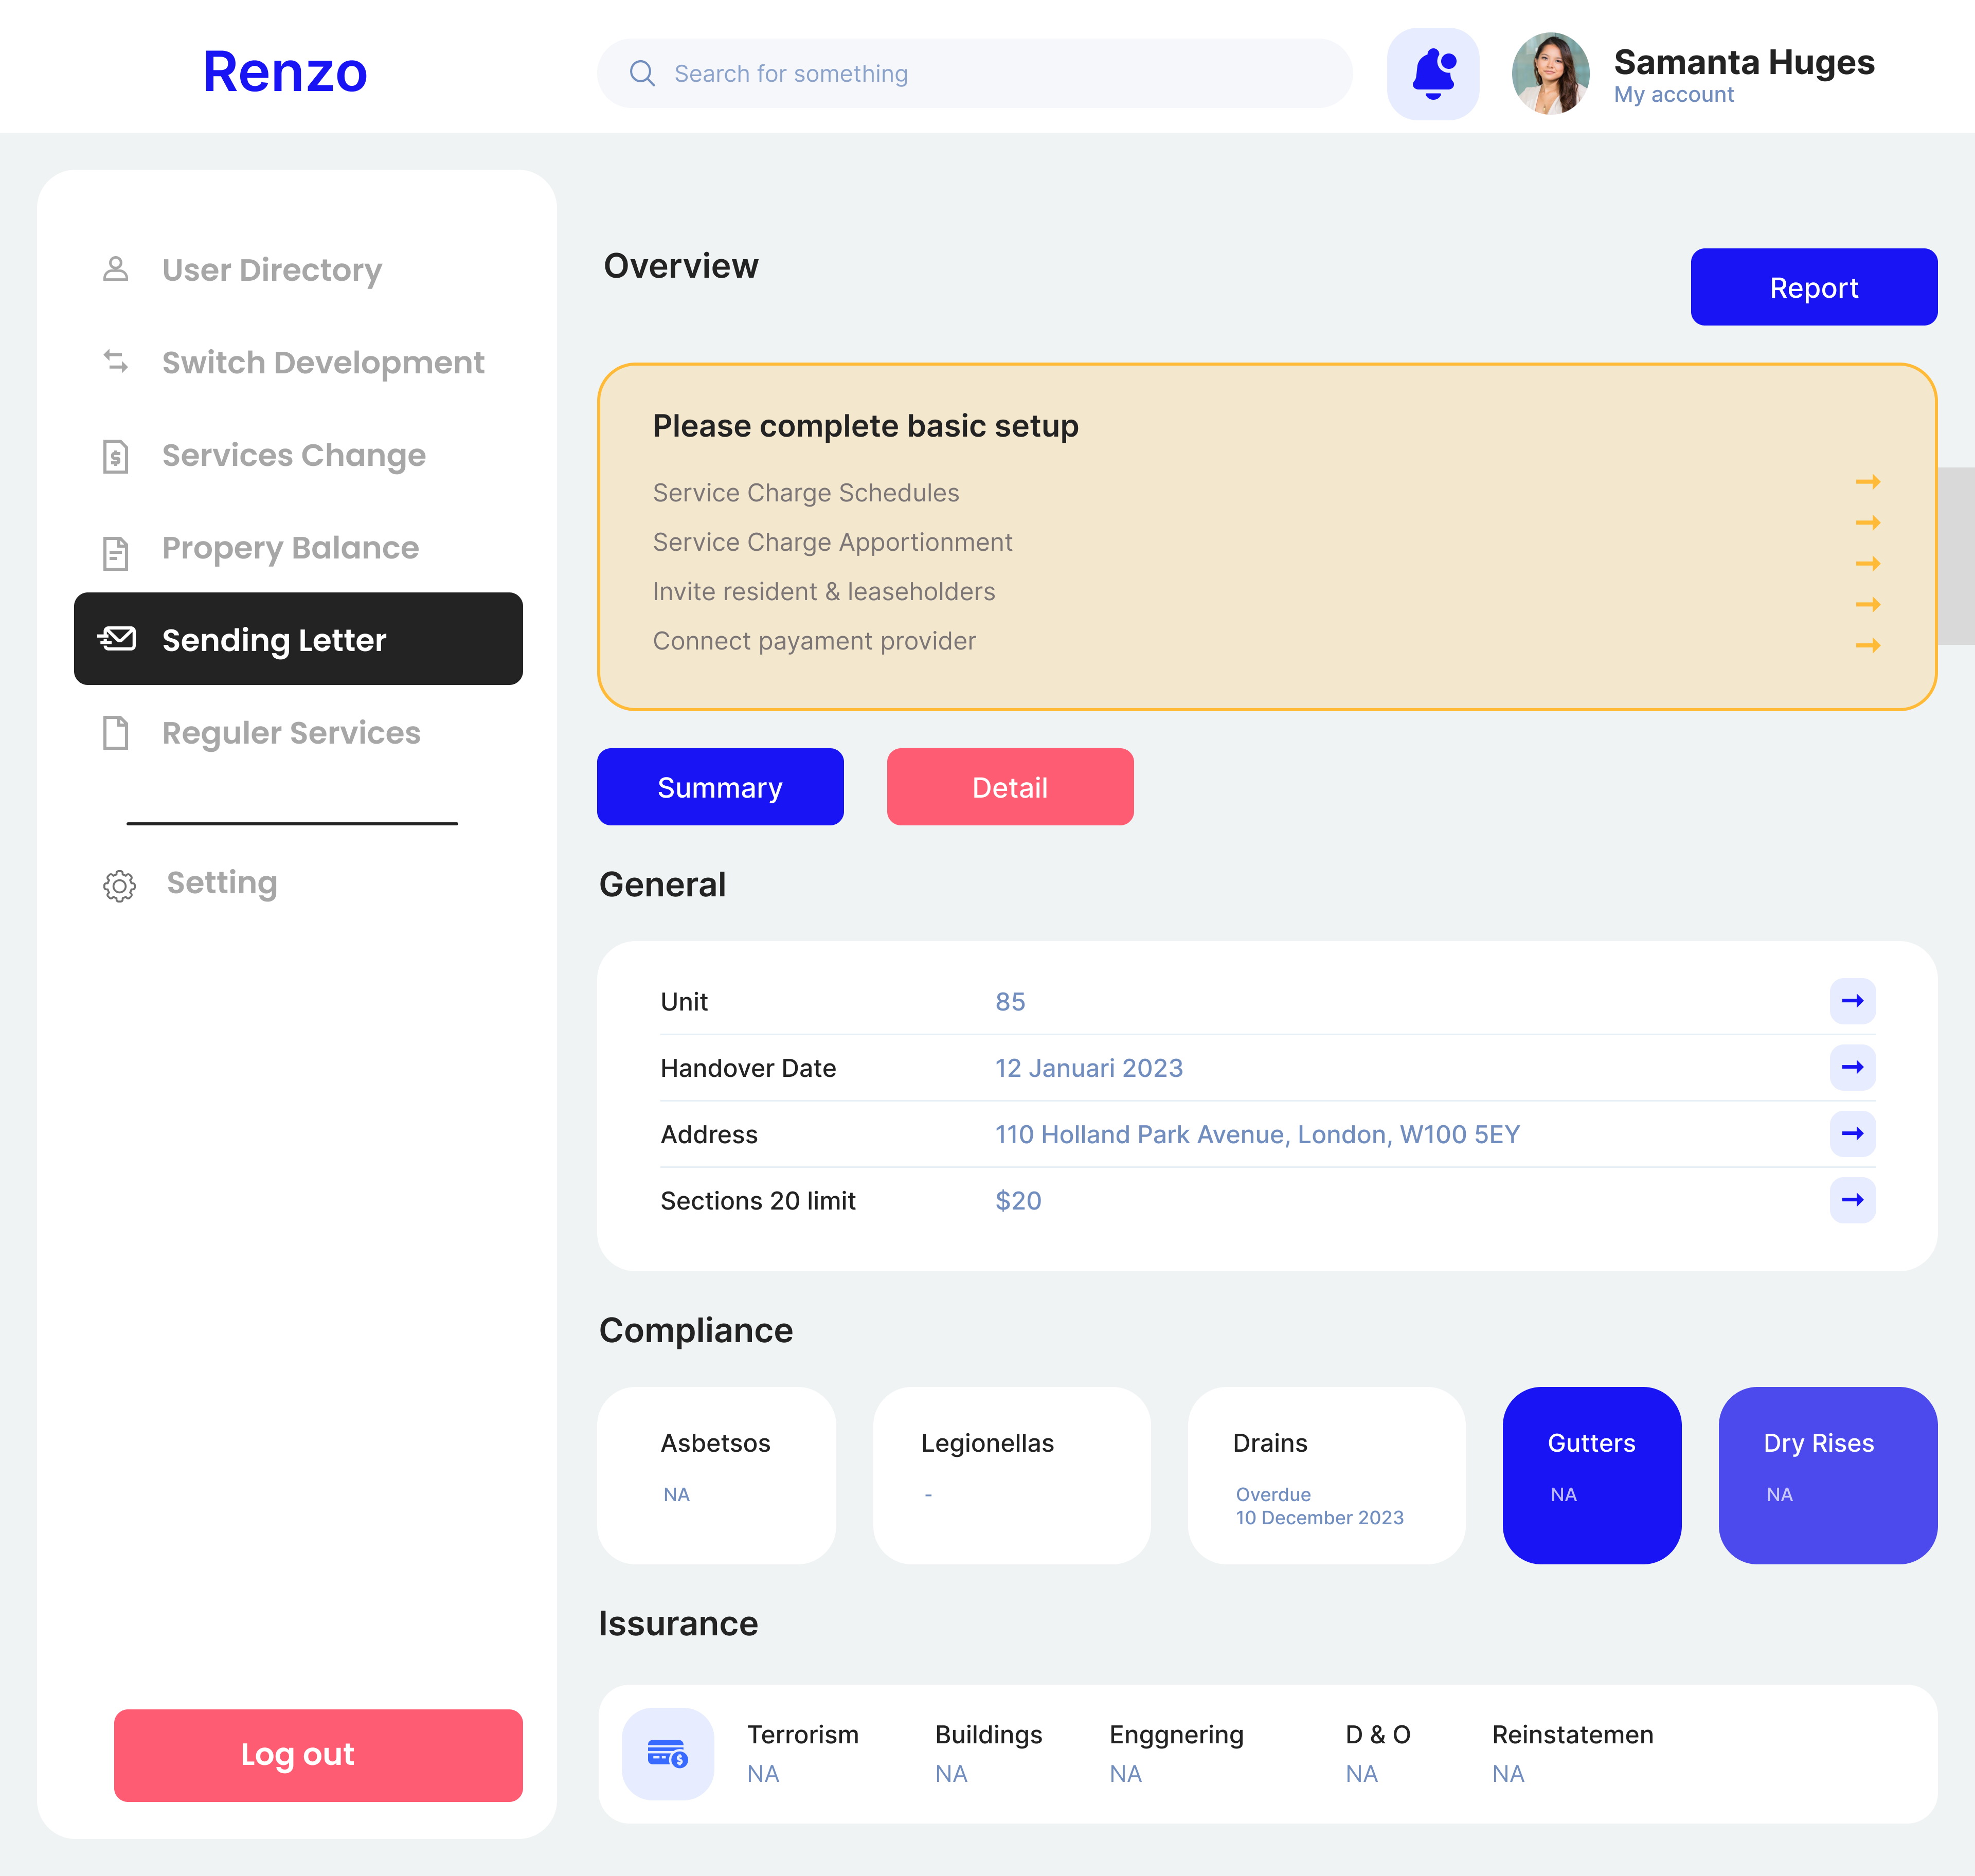Open arrow next to Unit row
Viewport: 1975px width, 1876px height.
click(x=1852, y=1001)
